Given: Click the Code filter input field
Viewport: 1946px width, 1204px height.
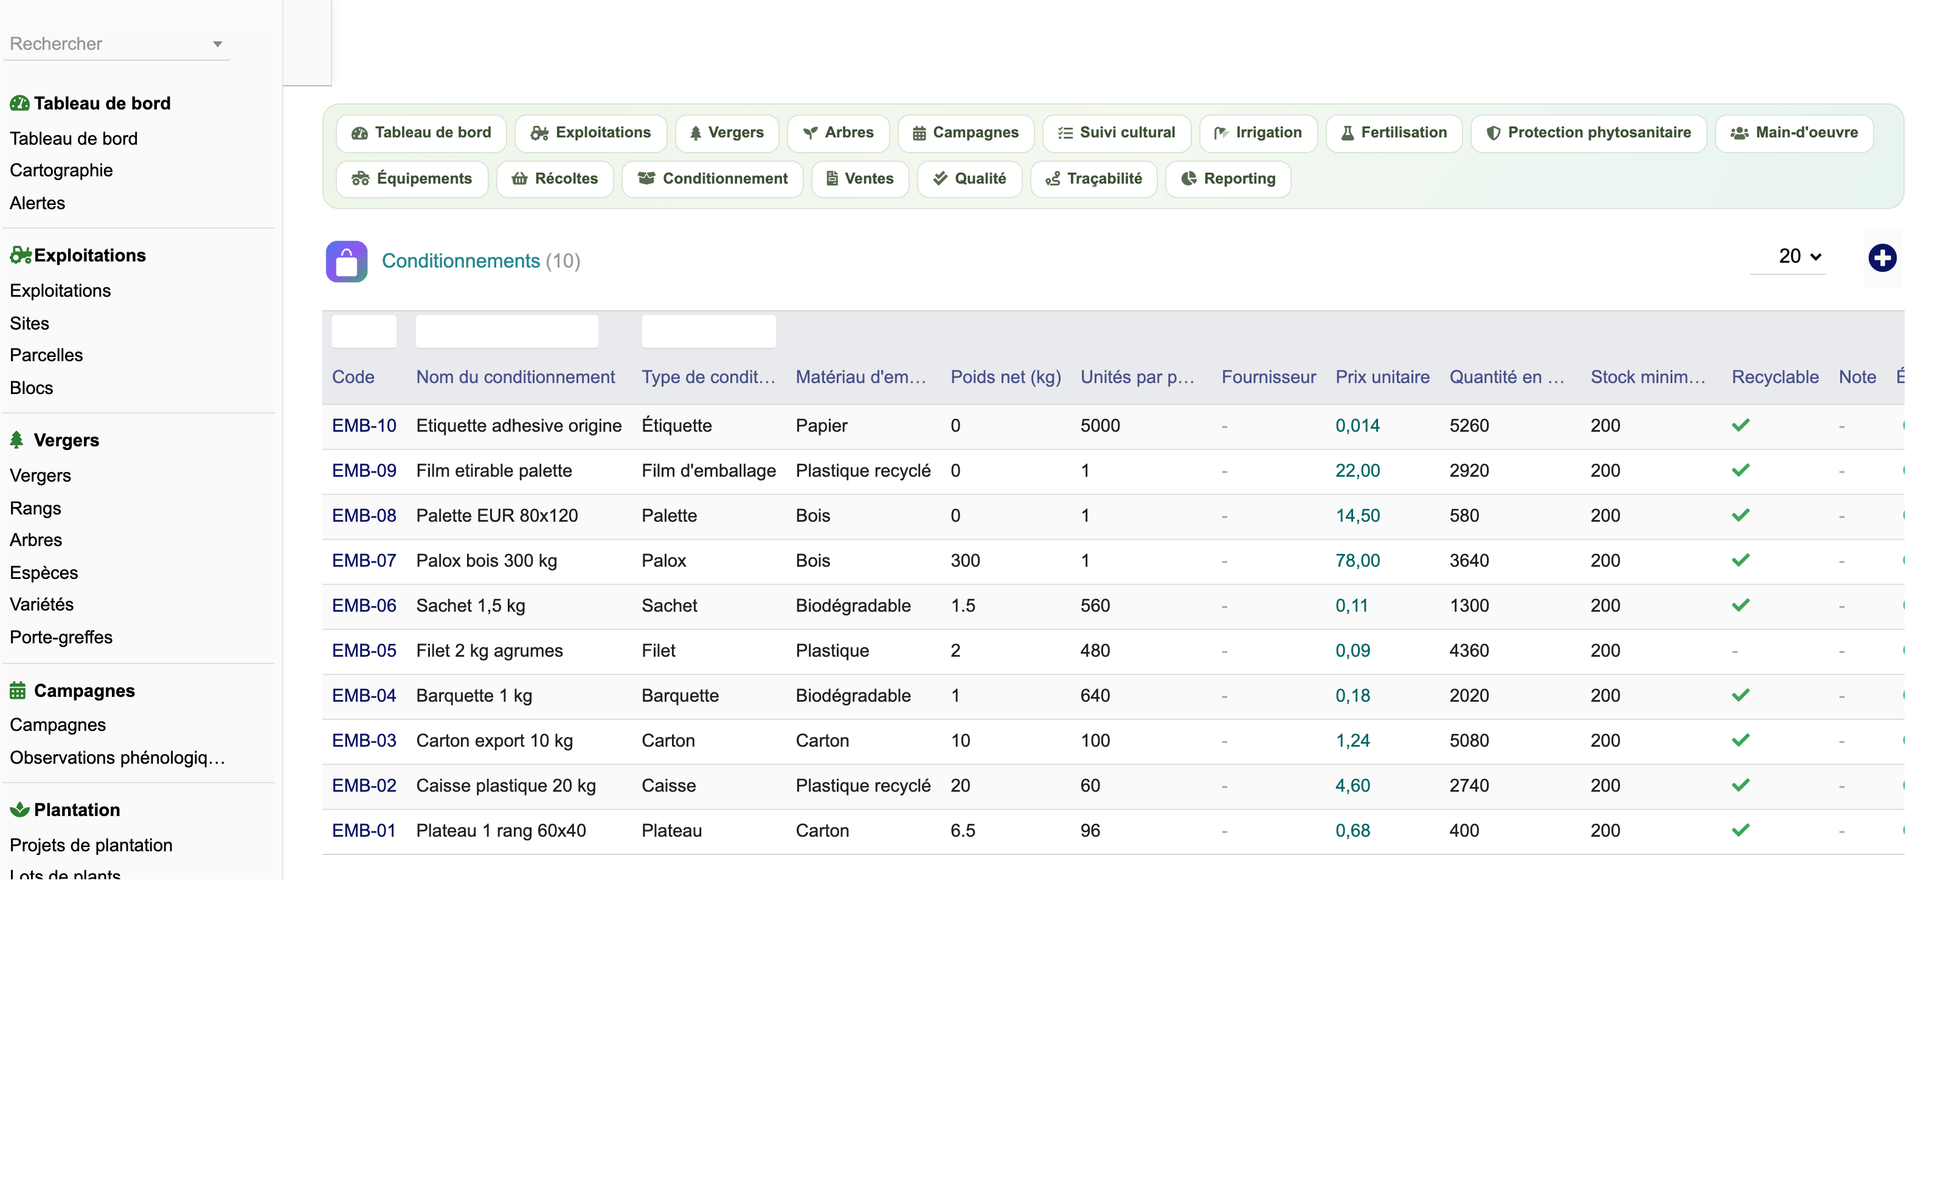Looking at the screenshot, I should coord(364,331).
